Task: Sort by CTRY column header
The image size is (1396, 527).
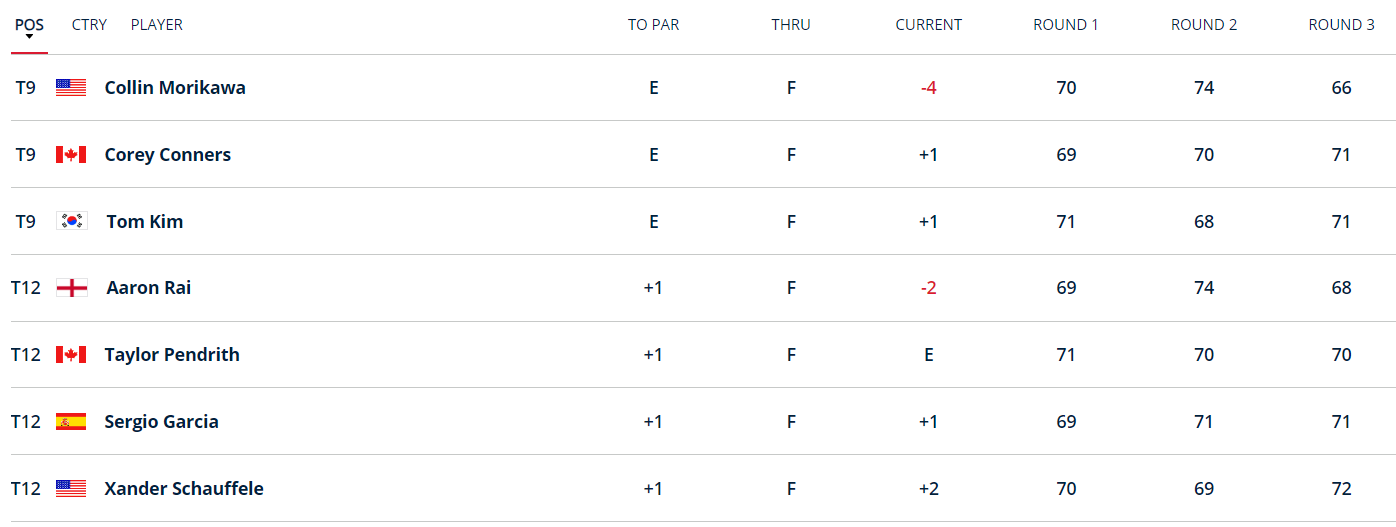Action: (x=89, y=24)
